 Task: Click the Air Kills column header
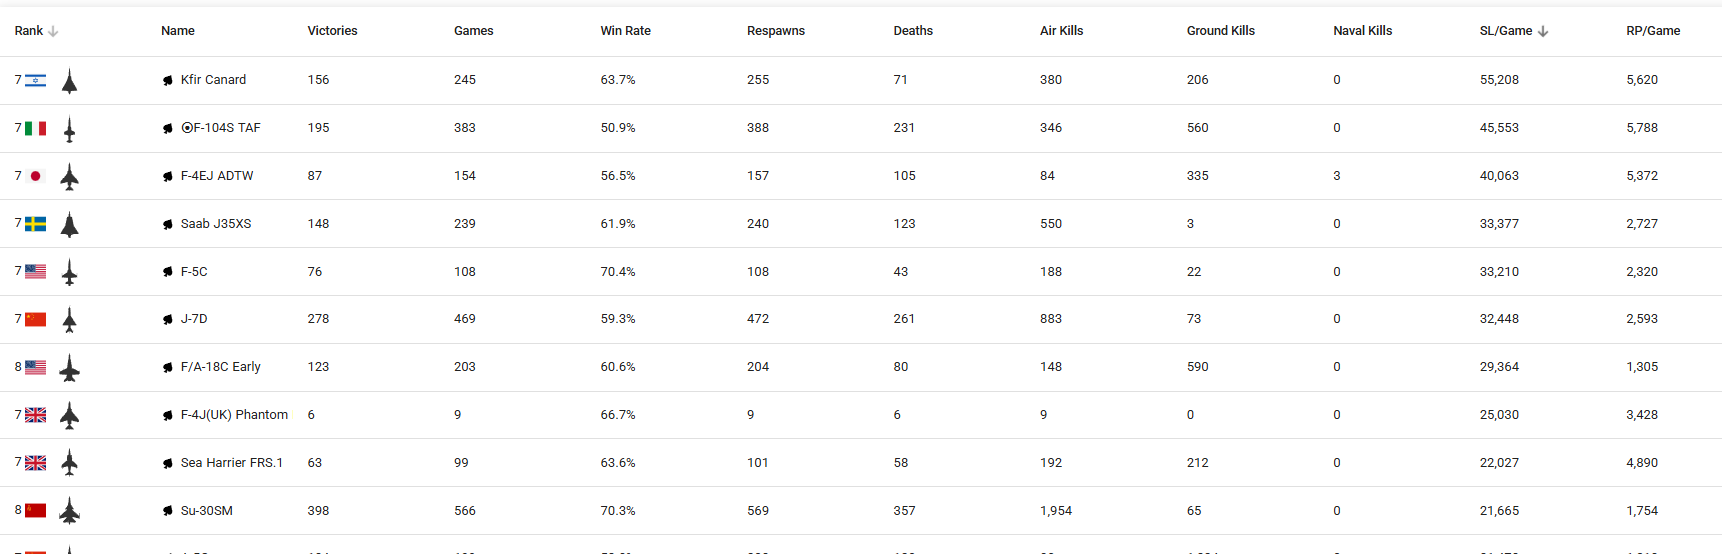pos(1061,31)
